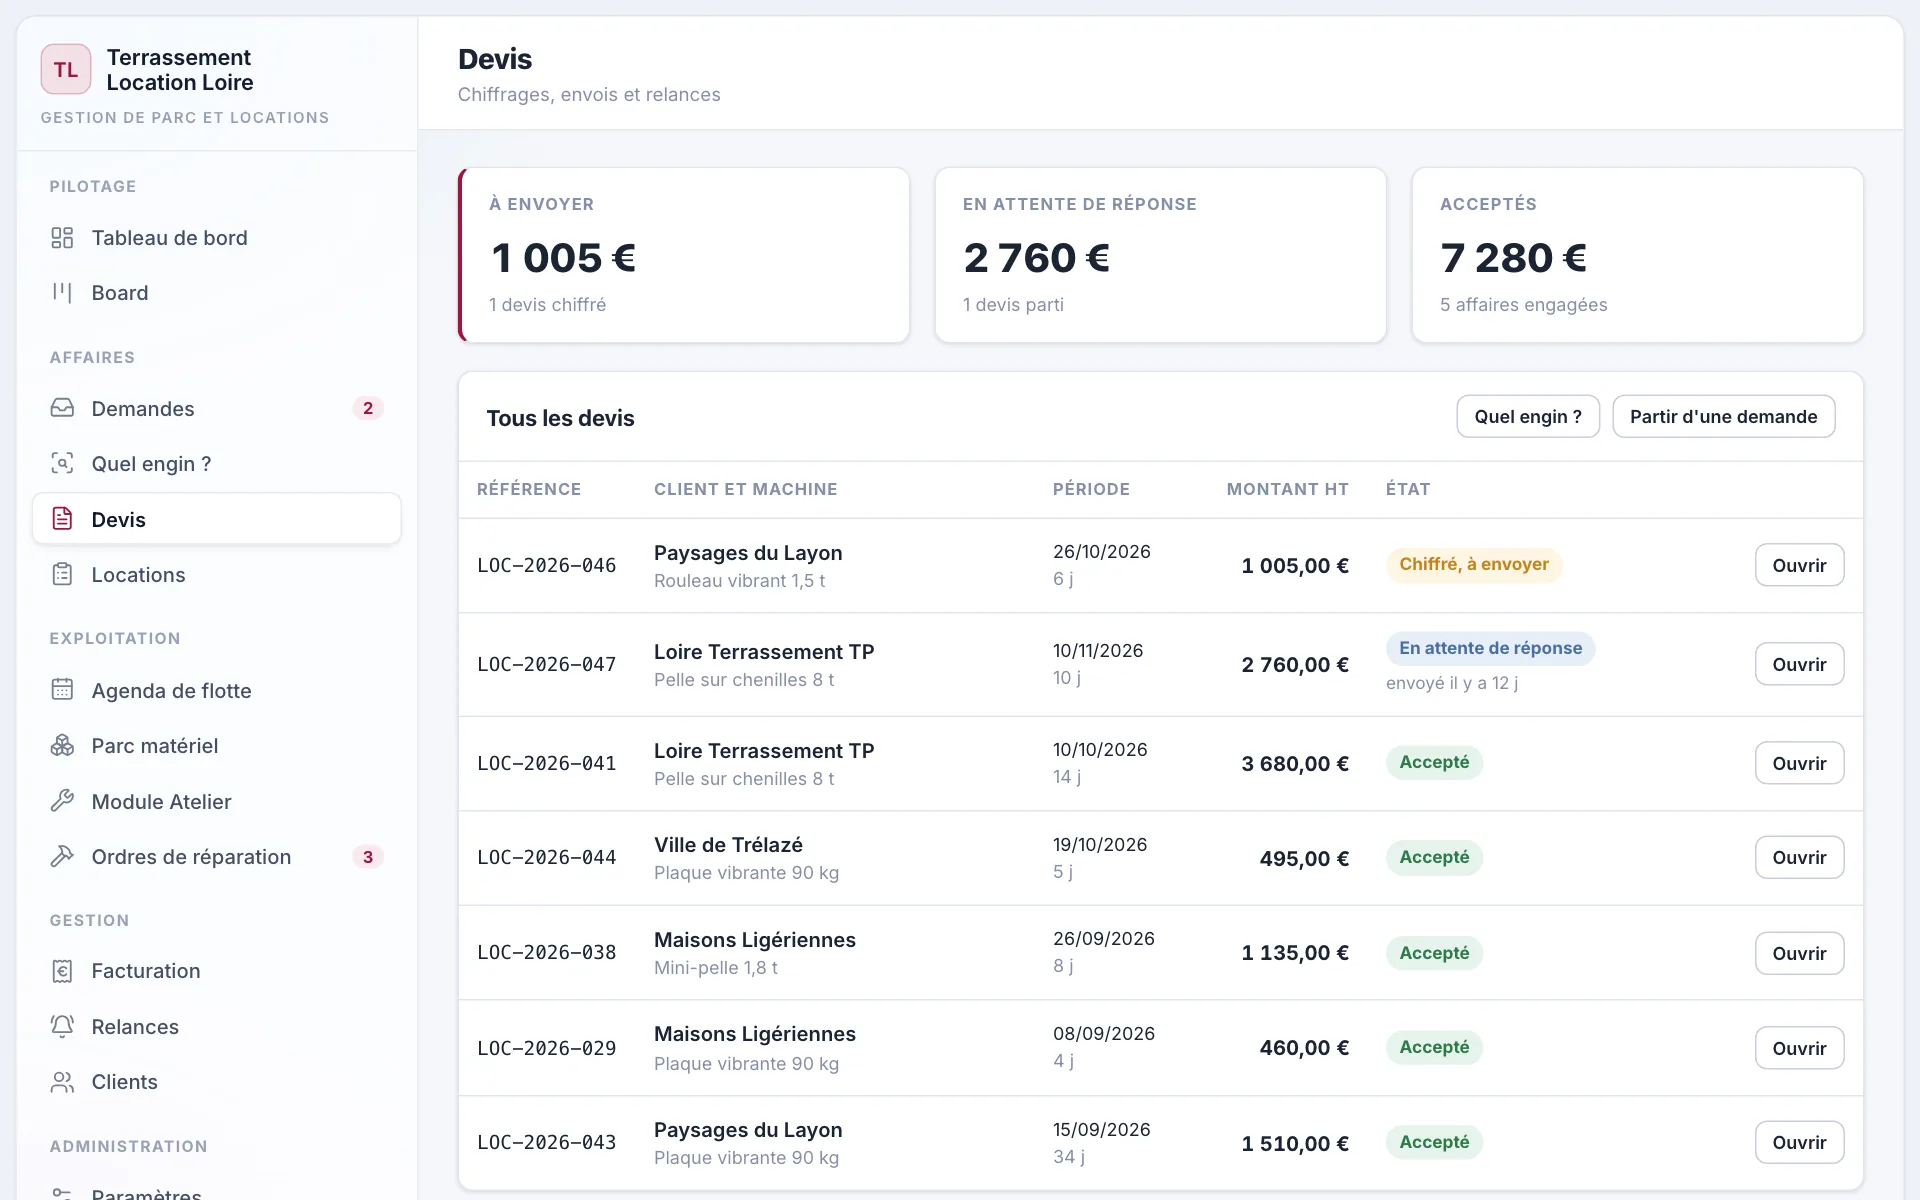Open the Agenda de flotte calendar icon
1920x1200 pixels.
pyautogui.click(x=62, y=690)
